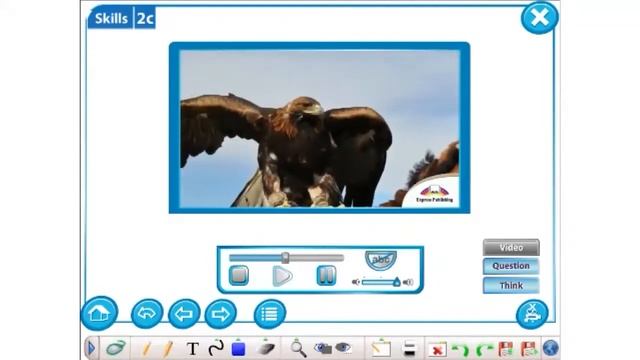Screen dimensions: 640x360
Task: Open the contents list button
Action: (x=269, y=314)
